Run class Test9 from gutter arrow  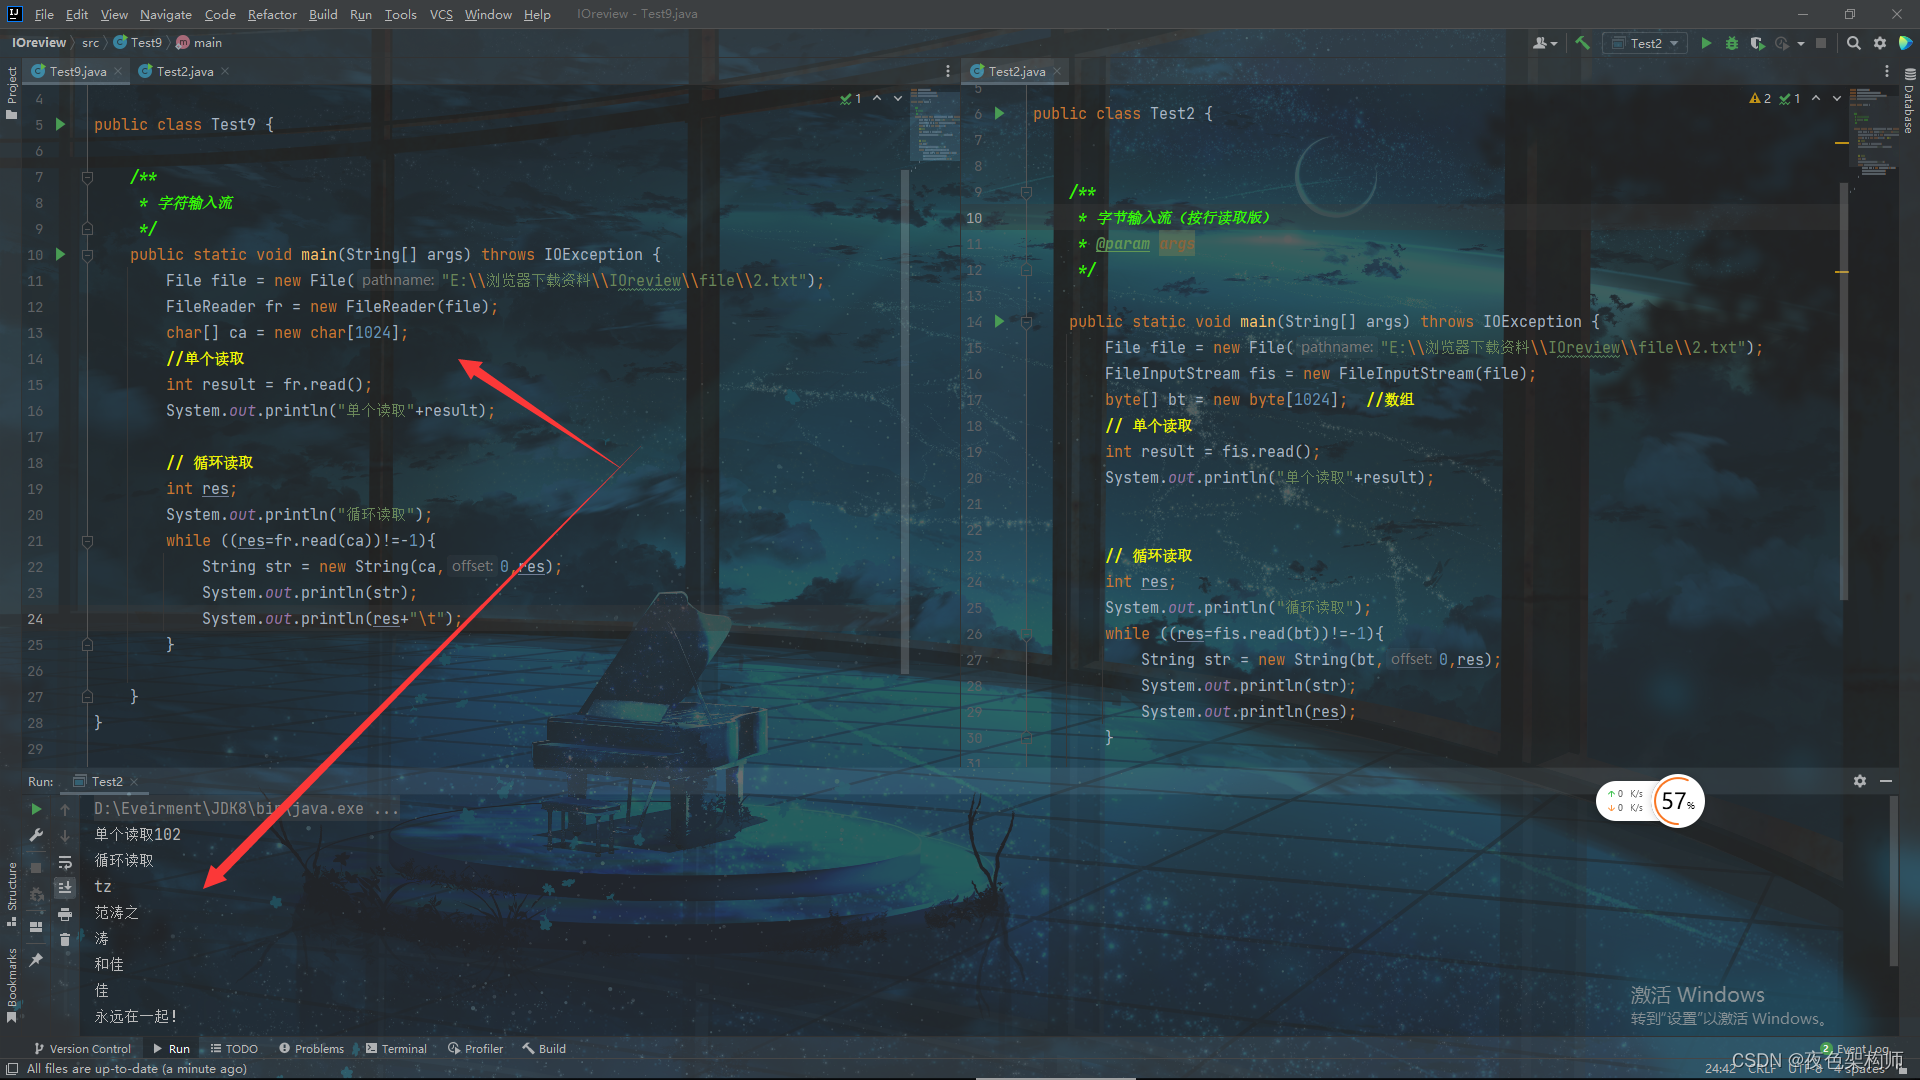(60, 125)
